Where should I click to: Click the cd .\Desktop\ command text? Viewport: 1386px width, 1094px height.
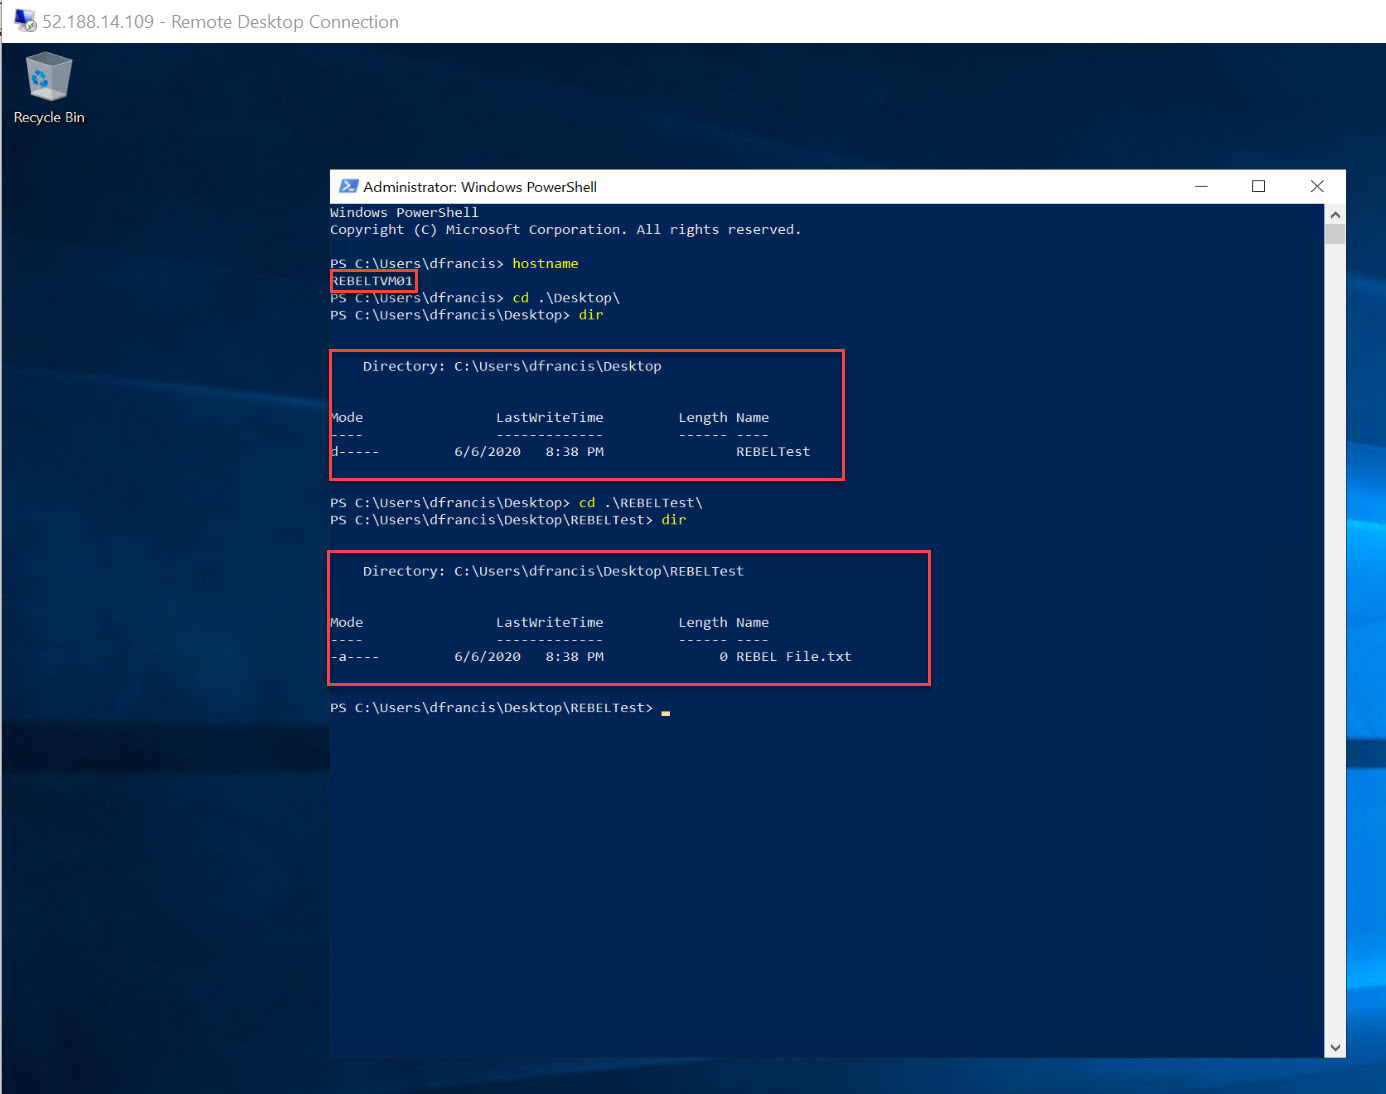[x=565, y=297]
